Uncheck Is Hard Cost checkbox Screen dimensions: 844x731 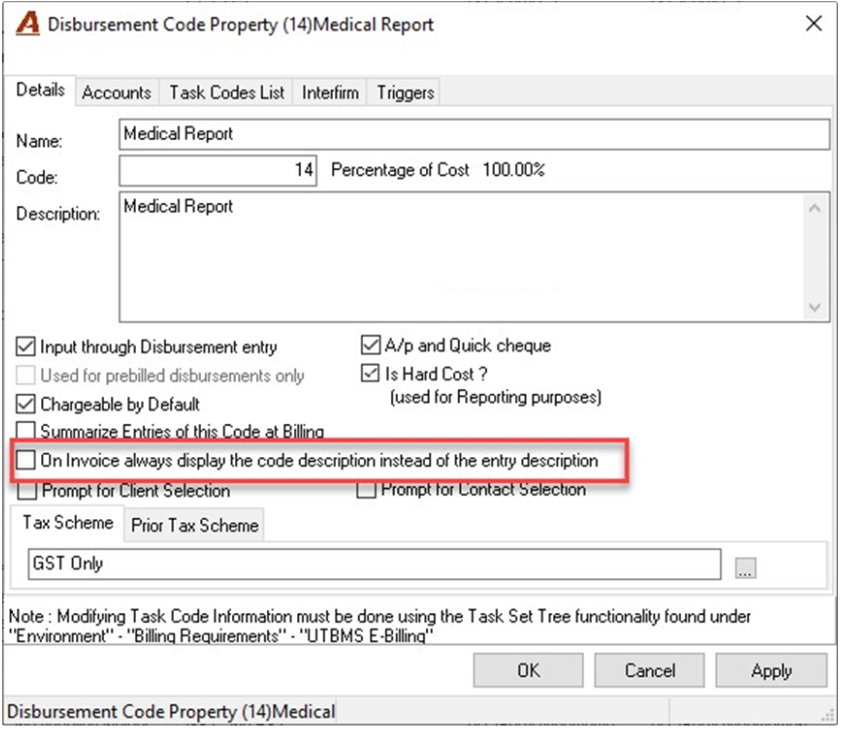(x=370, y=373)
